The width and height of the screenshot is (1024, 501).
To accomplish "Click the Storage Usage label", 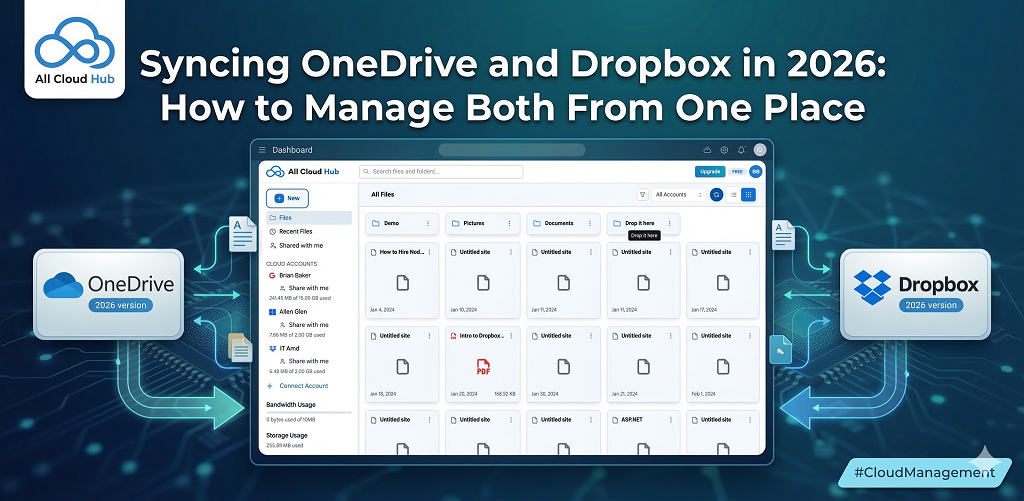I will coord(287,435).
